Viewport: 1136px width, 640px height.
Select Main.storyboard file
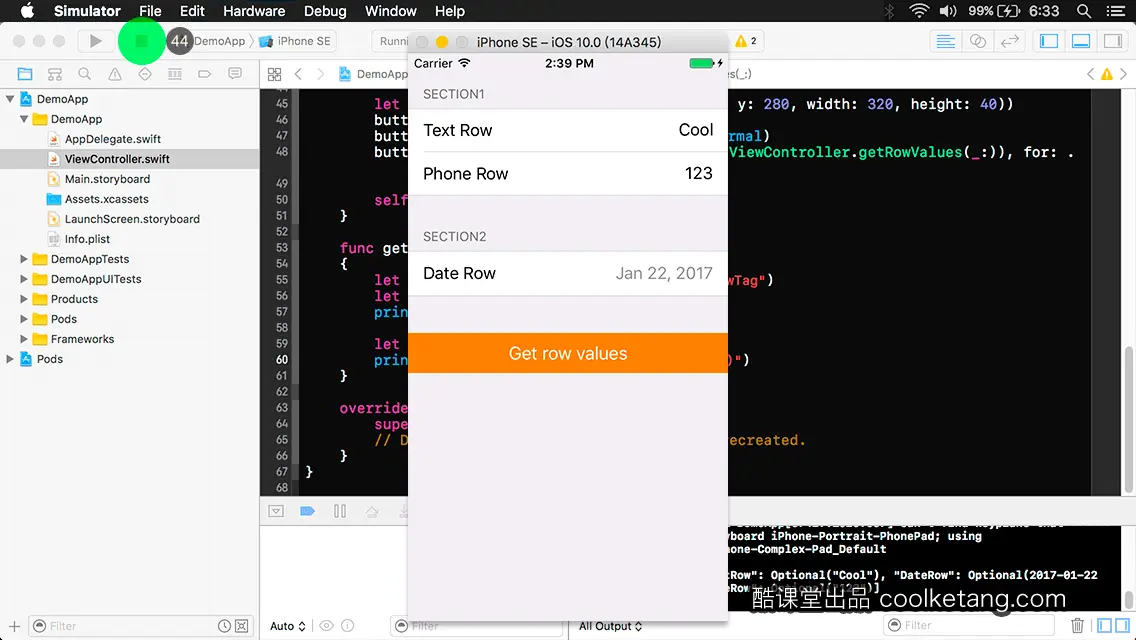(107, 179)
